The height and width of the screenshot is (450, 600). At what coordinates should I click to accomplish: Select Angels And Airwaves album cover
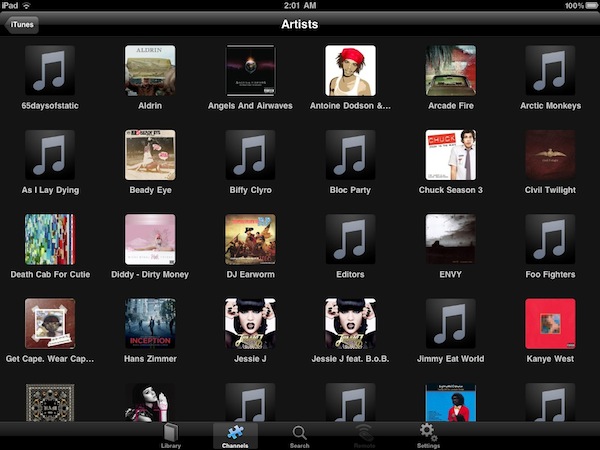pyautogui.click(x=250, y=70)
